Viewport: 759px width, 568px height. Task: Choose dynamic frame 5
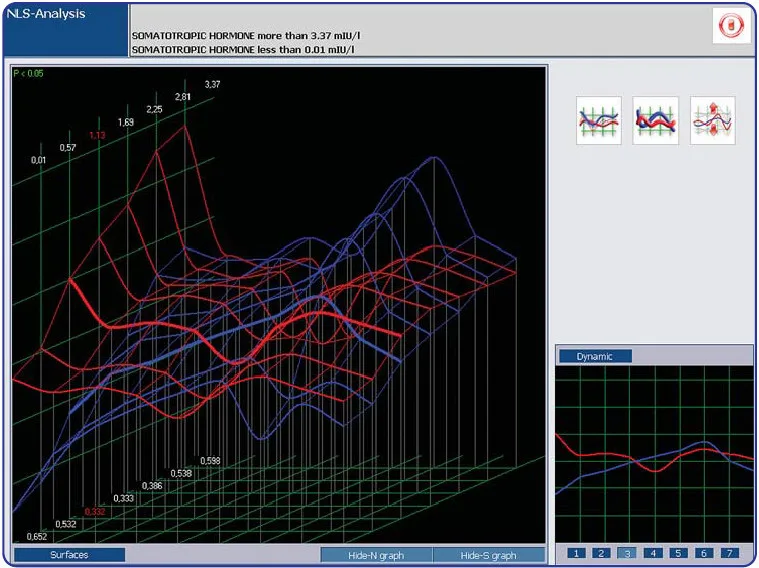pos(679,553)
